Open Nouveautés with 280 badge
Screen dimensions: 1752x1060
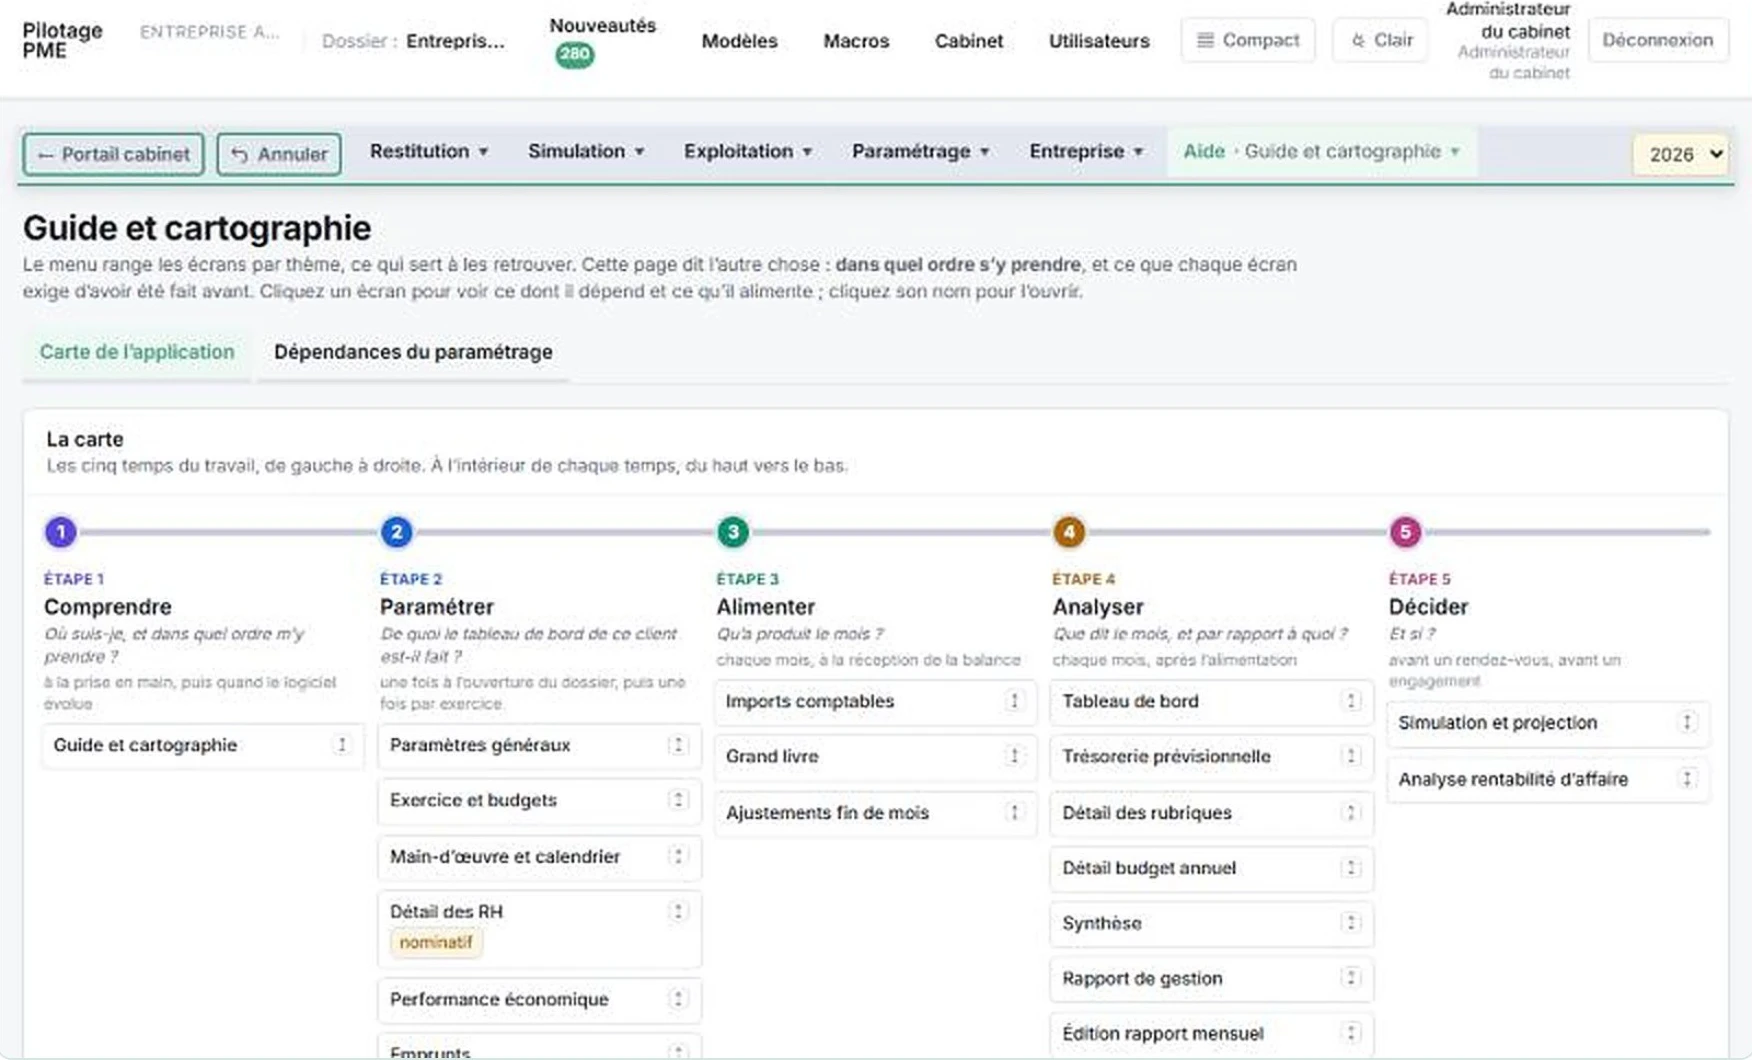tap(603, 40)
